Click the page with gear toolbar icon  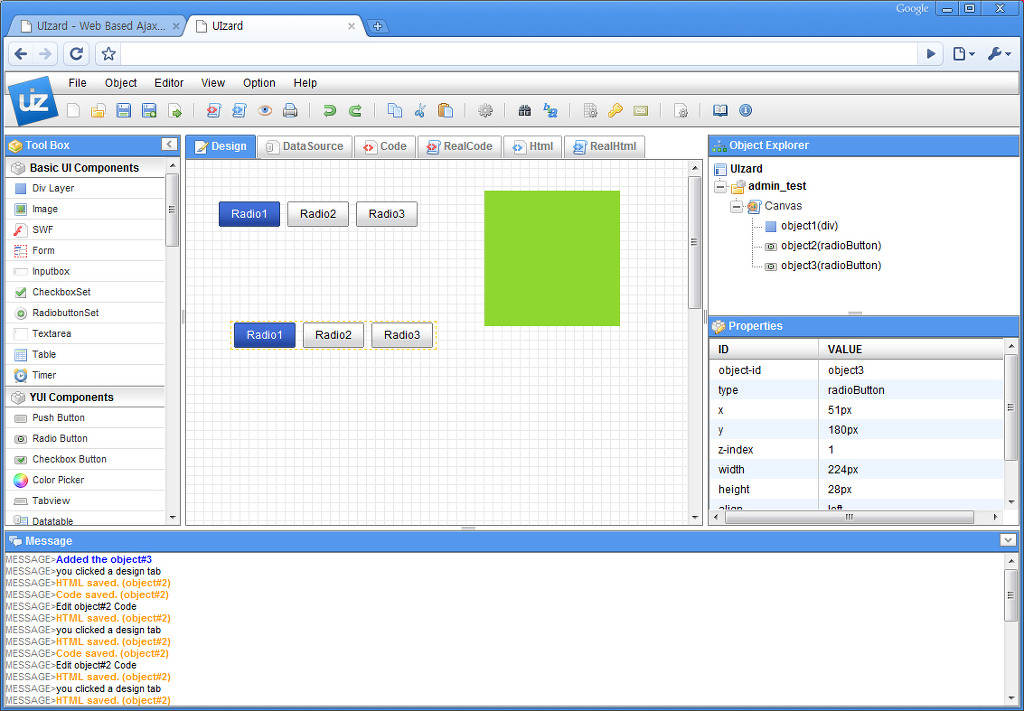(681, 111)
